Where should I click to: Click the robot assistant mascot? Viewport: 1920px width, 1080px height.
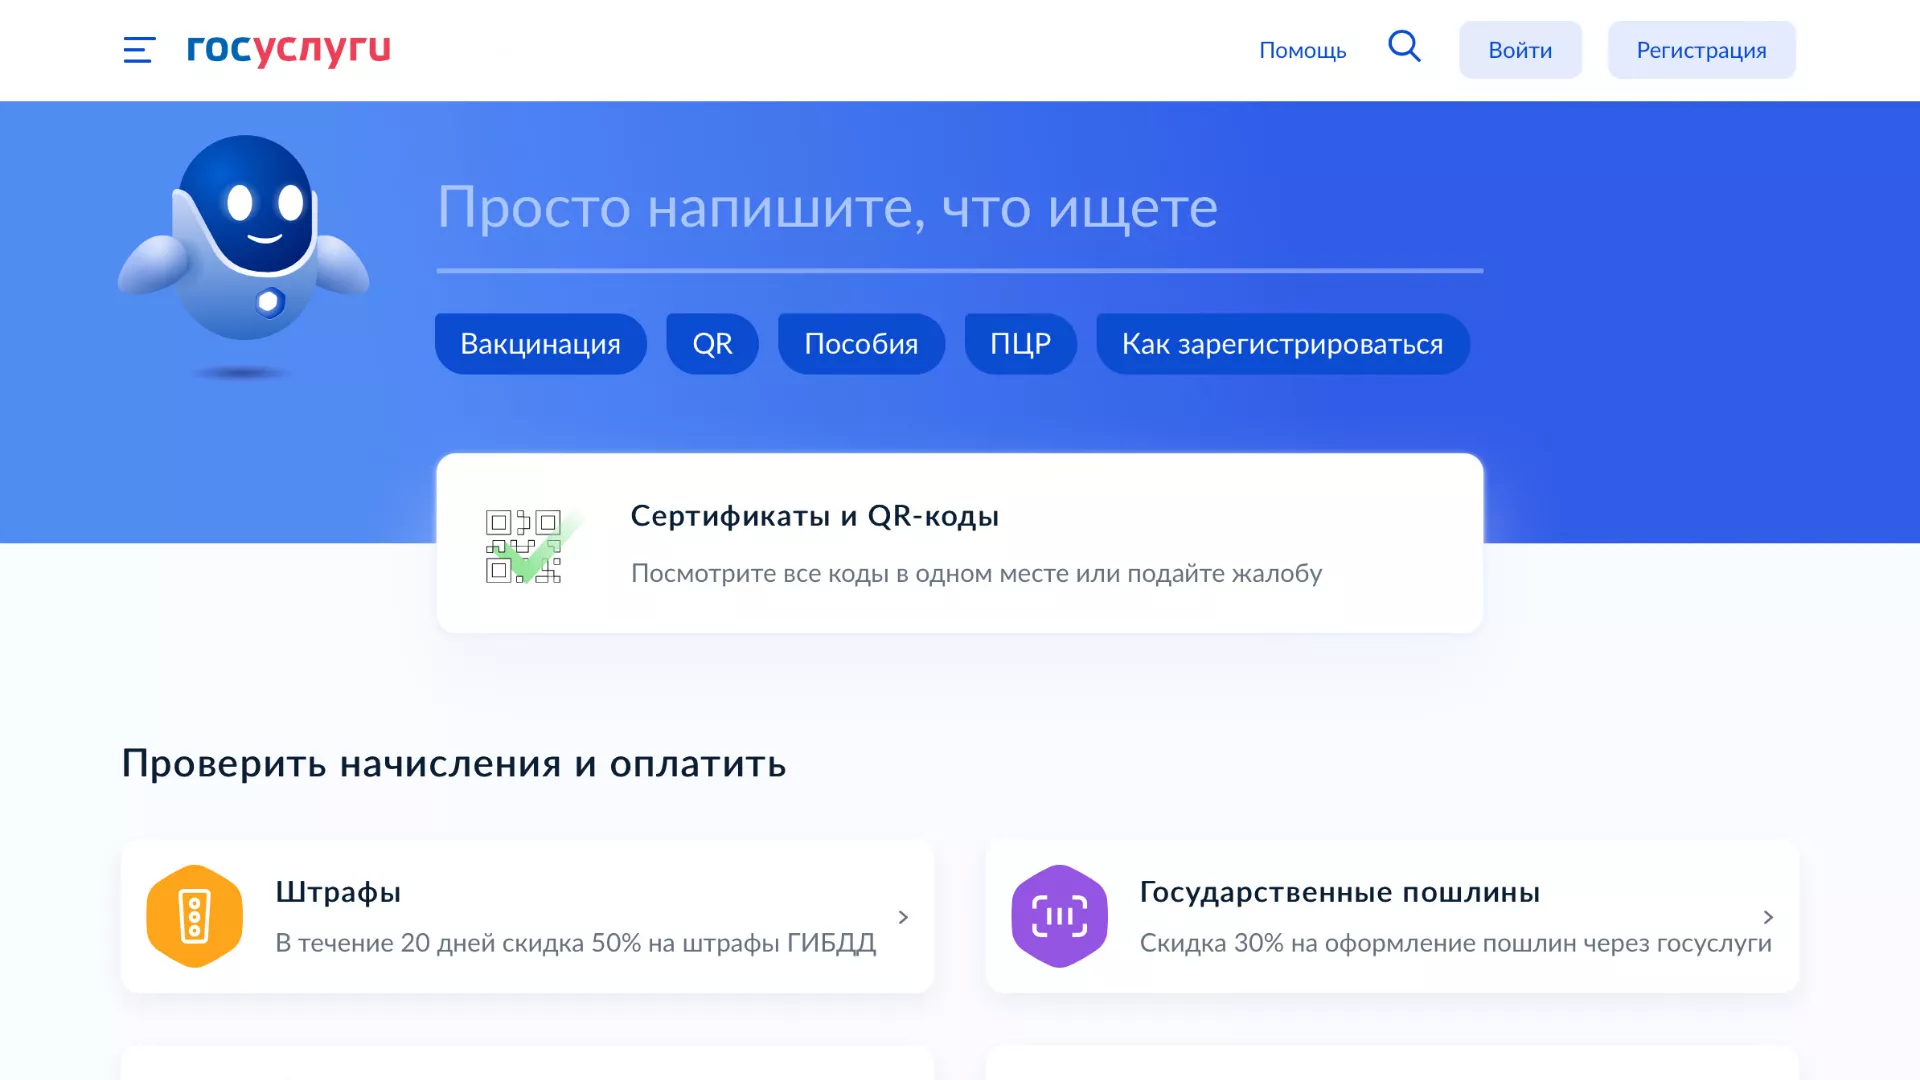coord(245,250)
